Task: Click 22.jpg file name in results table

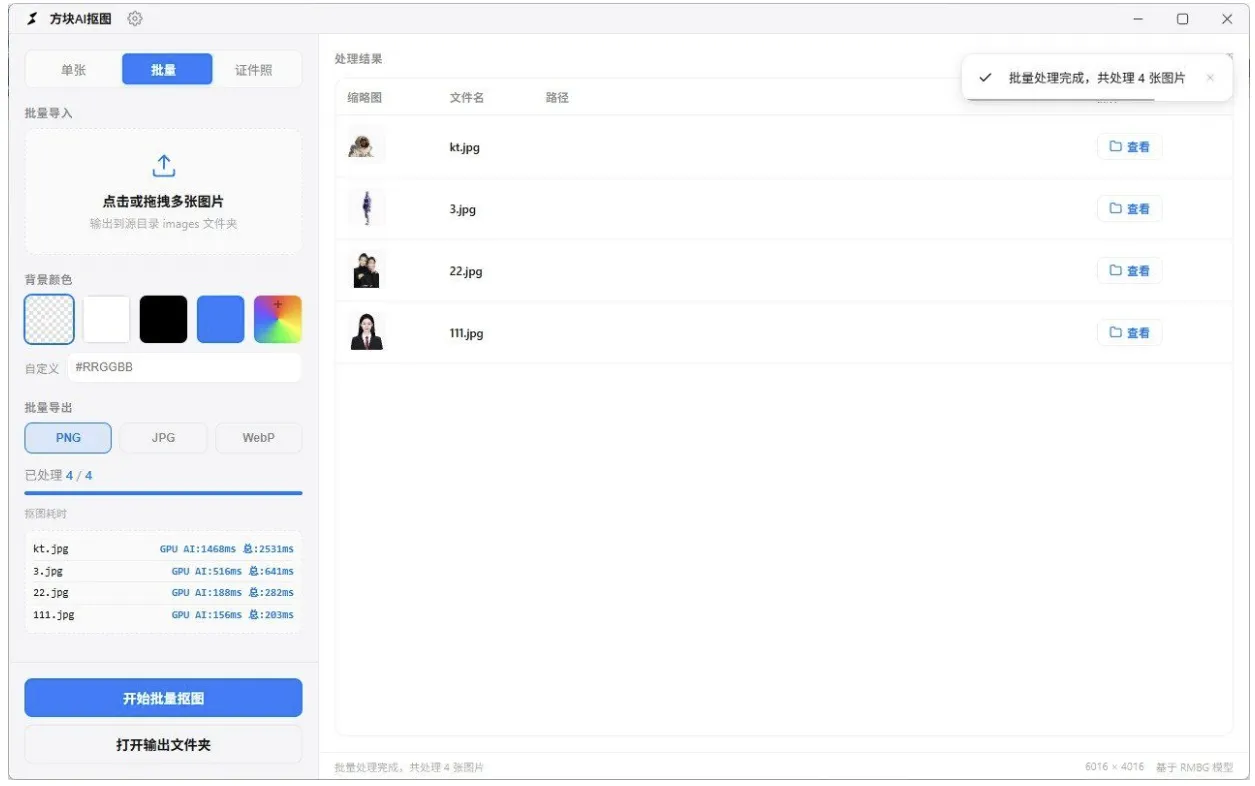Action: (466, 271)
